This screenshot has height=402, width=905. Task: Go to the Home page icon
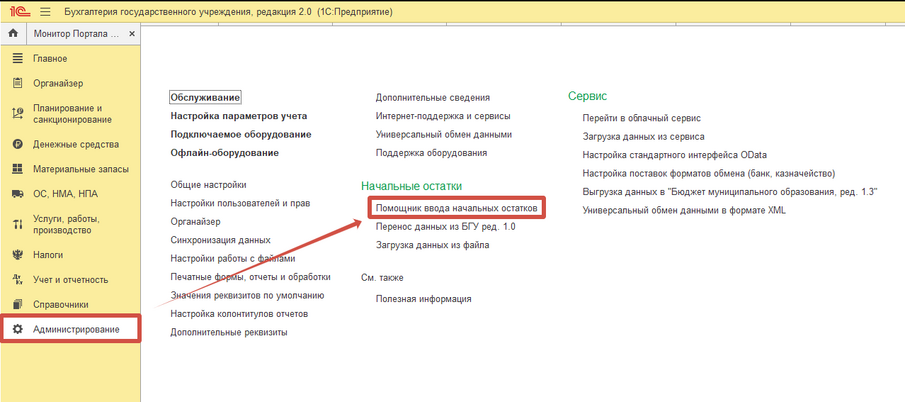point(13,34)
